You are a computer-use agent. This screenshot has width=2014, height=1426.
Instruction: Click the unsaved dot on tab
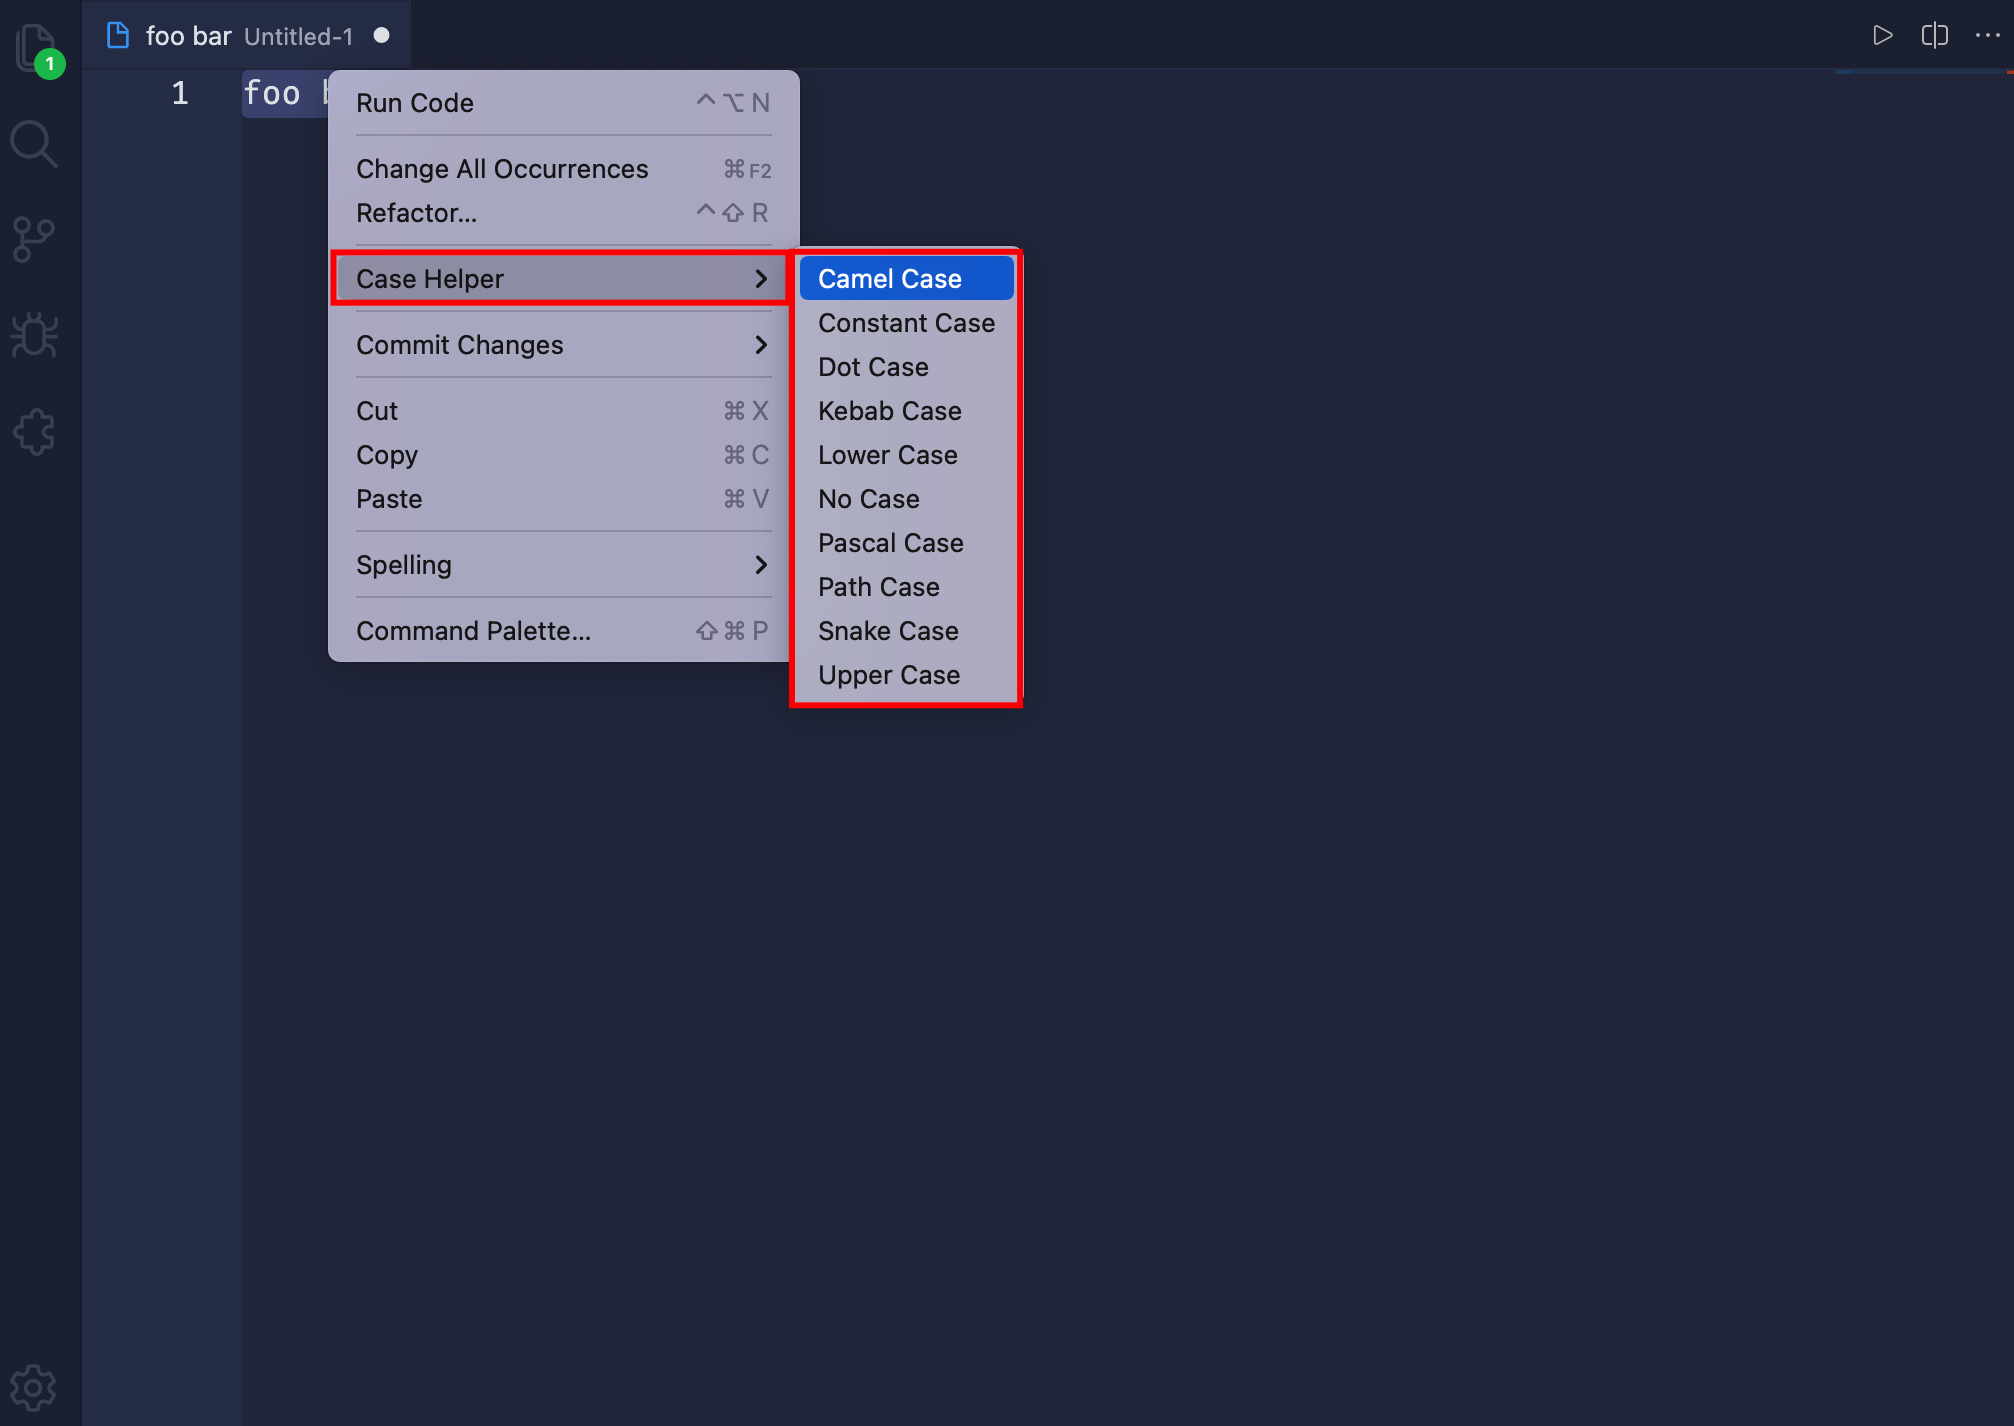coord(381,36)
